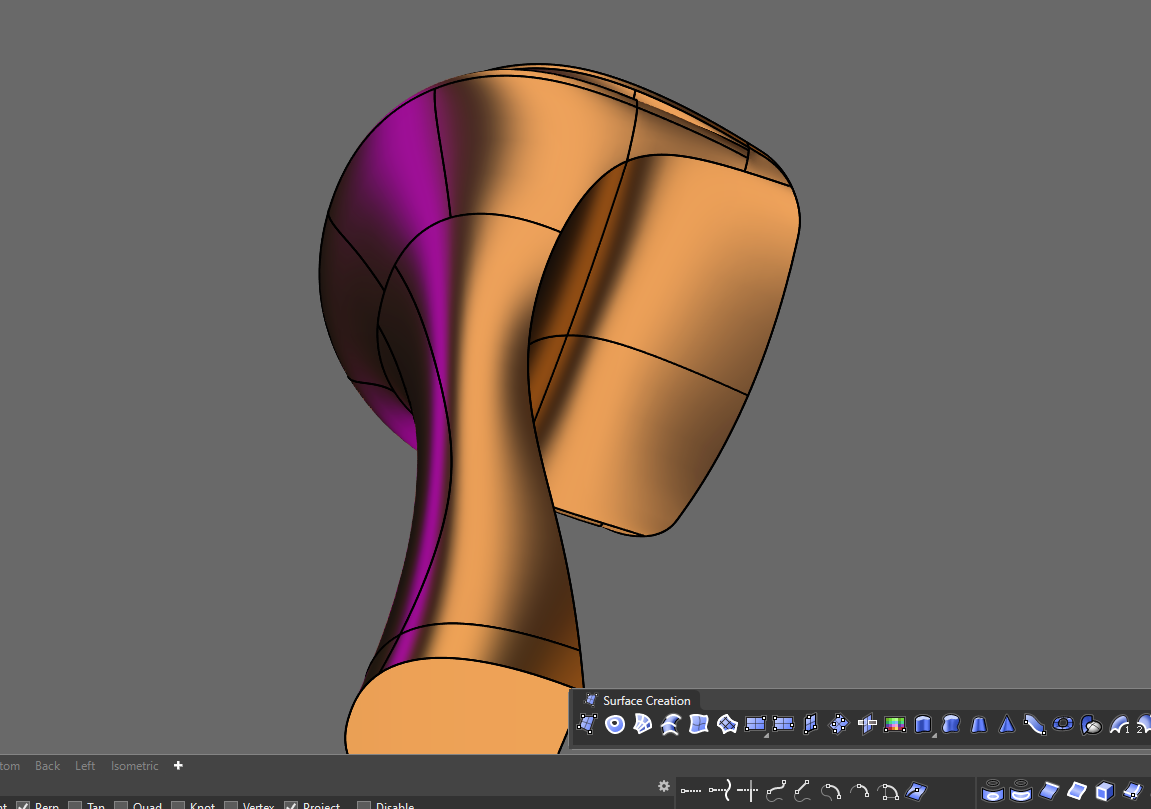Select the Extrude surface icon
The height and width of the screenshot is (809, 1151).
click(951, 725)
